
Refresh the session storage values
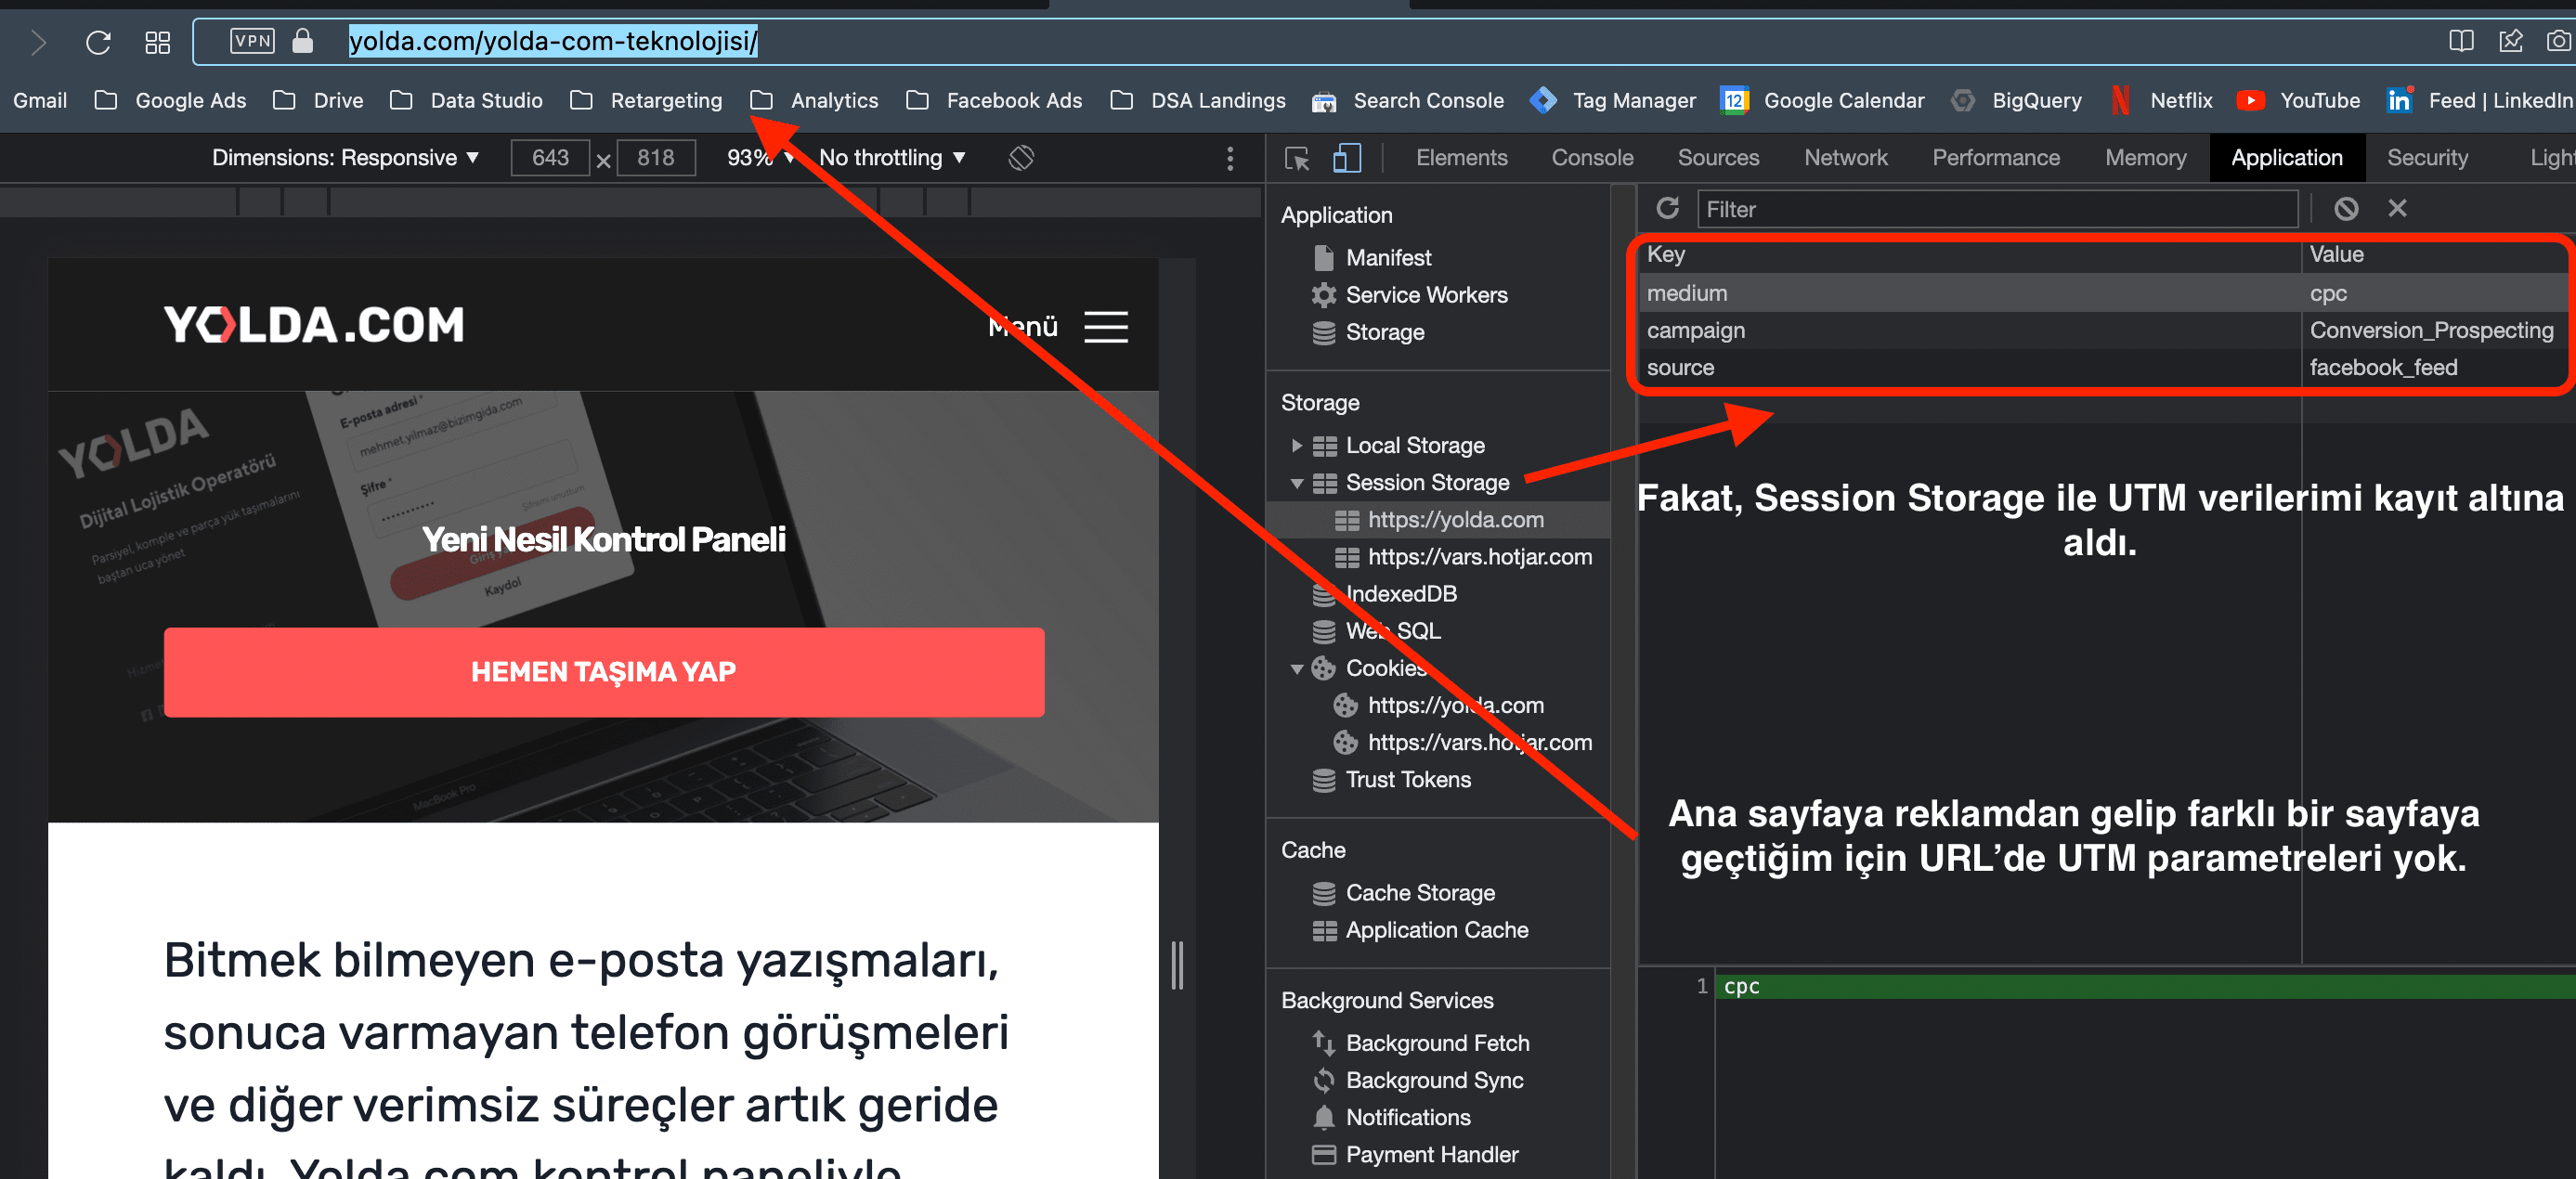1668,208
